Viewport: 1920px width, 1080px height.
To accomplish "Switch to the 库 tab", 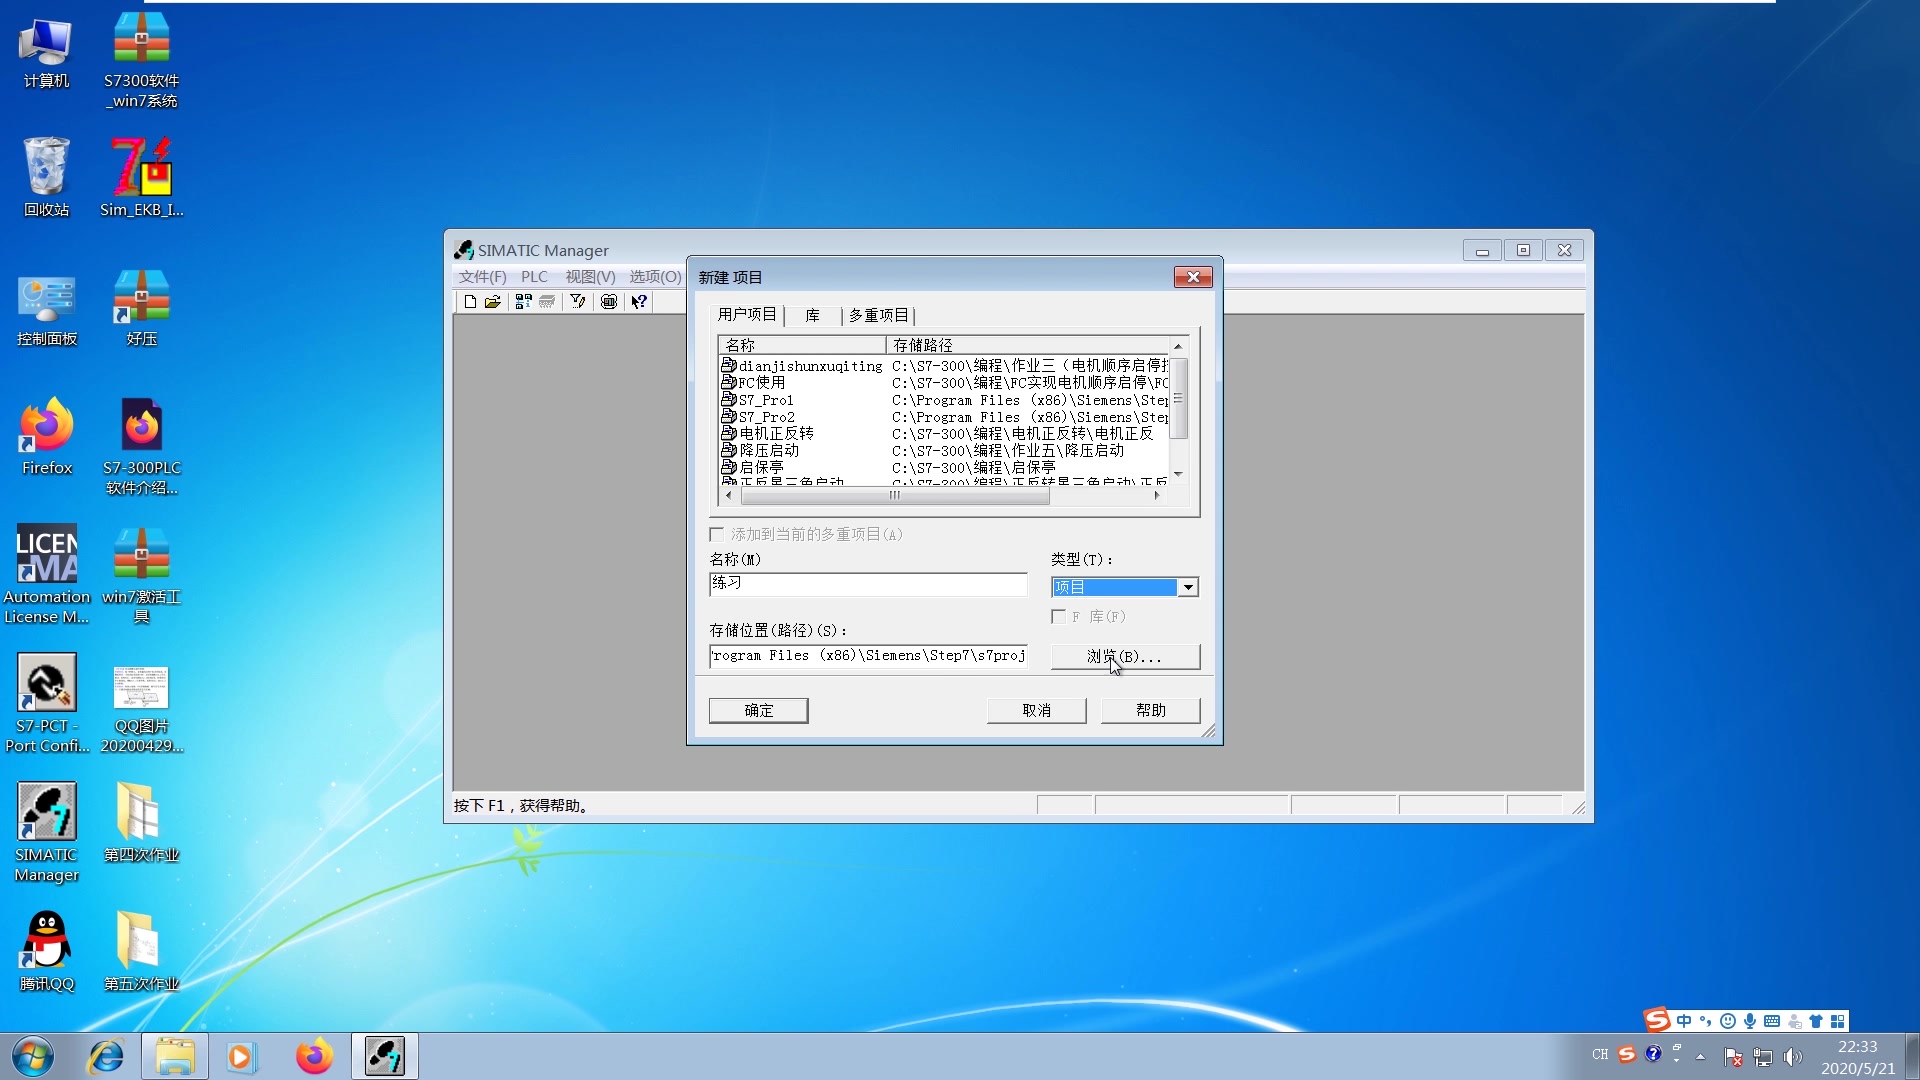I will (813, 316).
